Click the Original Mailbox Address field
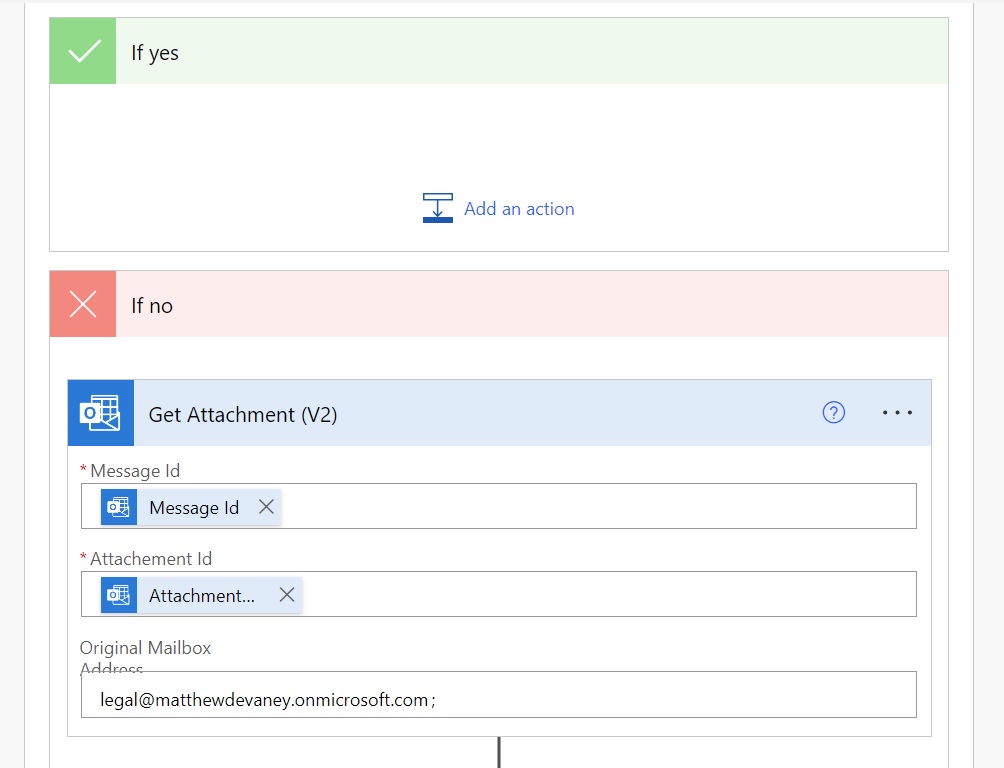This screenshot has height=768, width=1004. tap(499, 694)
